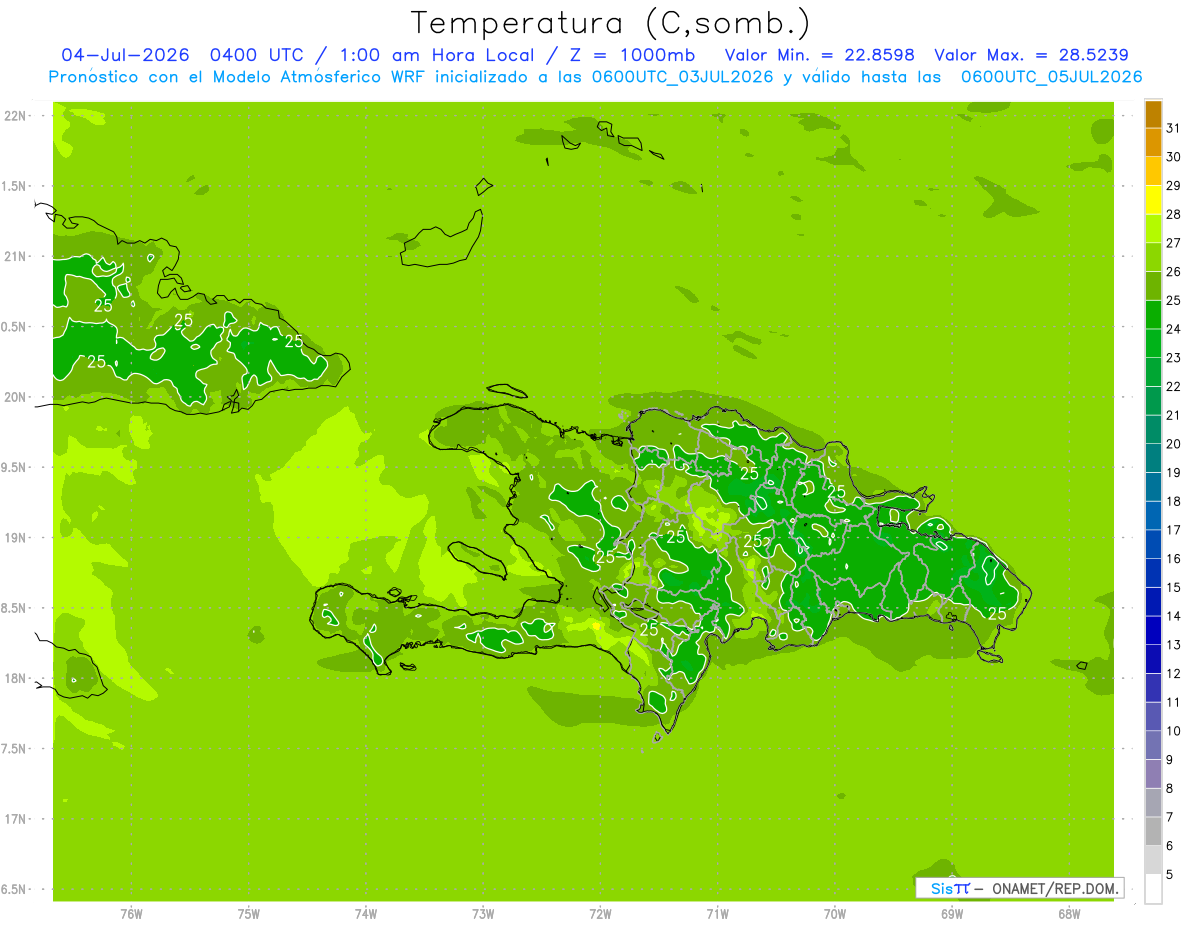The width and height of the screenshot is (1200, 927).
Task: Click the Temperatura (C,somb.) title
Action: 609,22
